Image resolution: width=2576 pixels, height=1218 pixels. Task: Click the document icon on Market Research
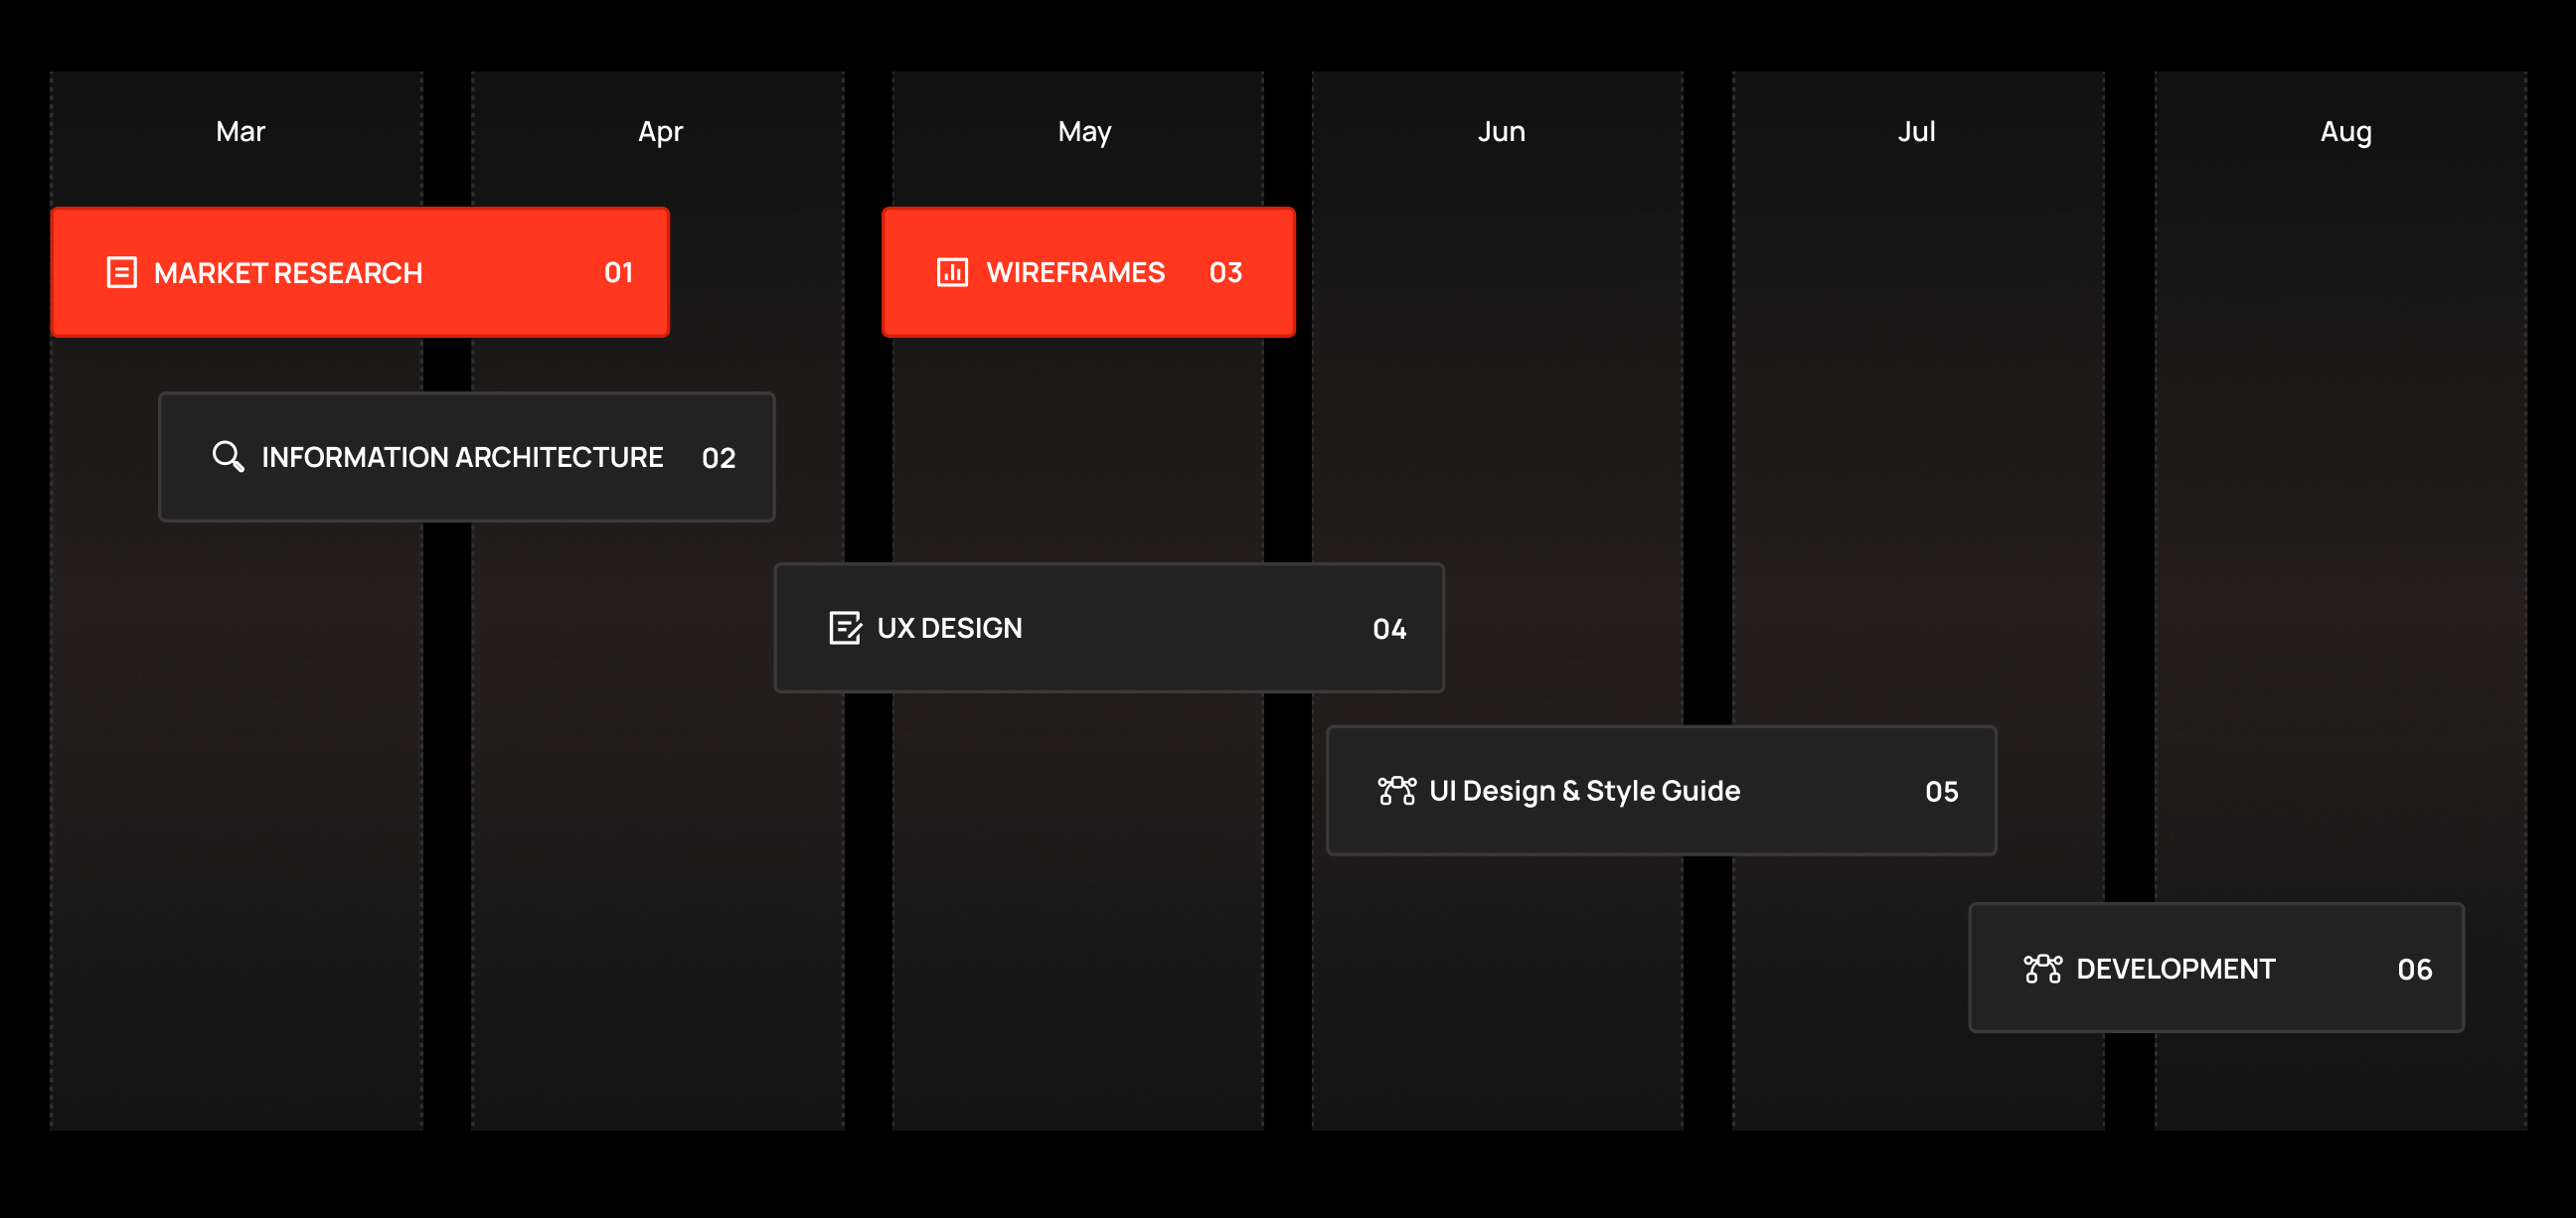click(121, 272)
